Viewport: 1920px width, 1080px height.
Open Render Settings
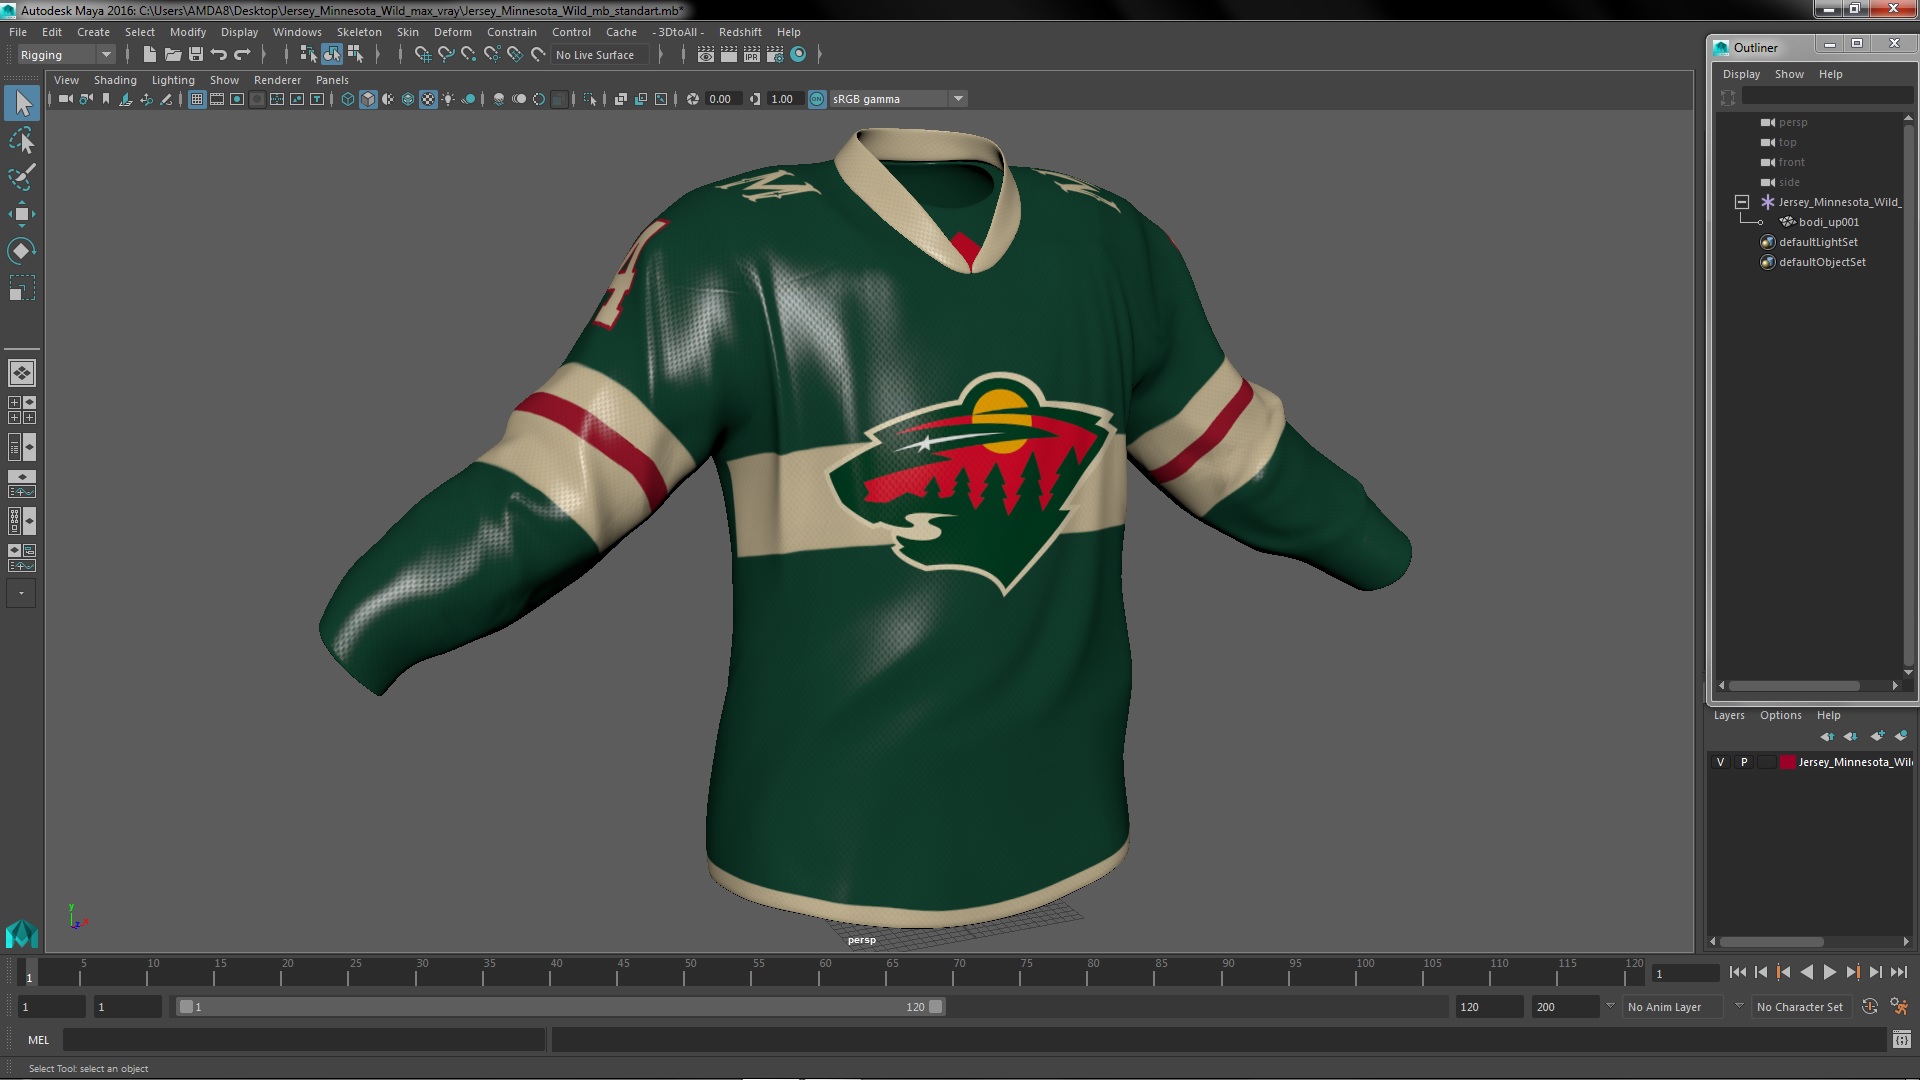tap(775, 55)
